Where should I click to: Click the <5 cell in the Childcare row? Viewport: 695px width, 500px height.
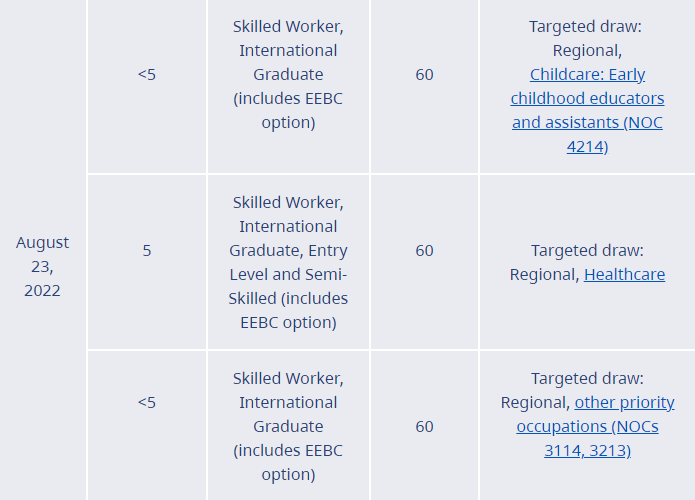[x=147, y=74]
